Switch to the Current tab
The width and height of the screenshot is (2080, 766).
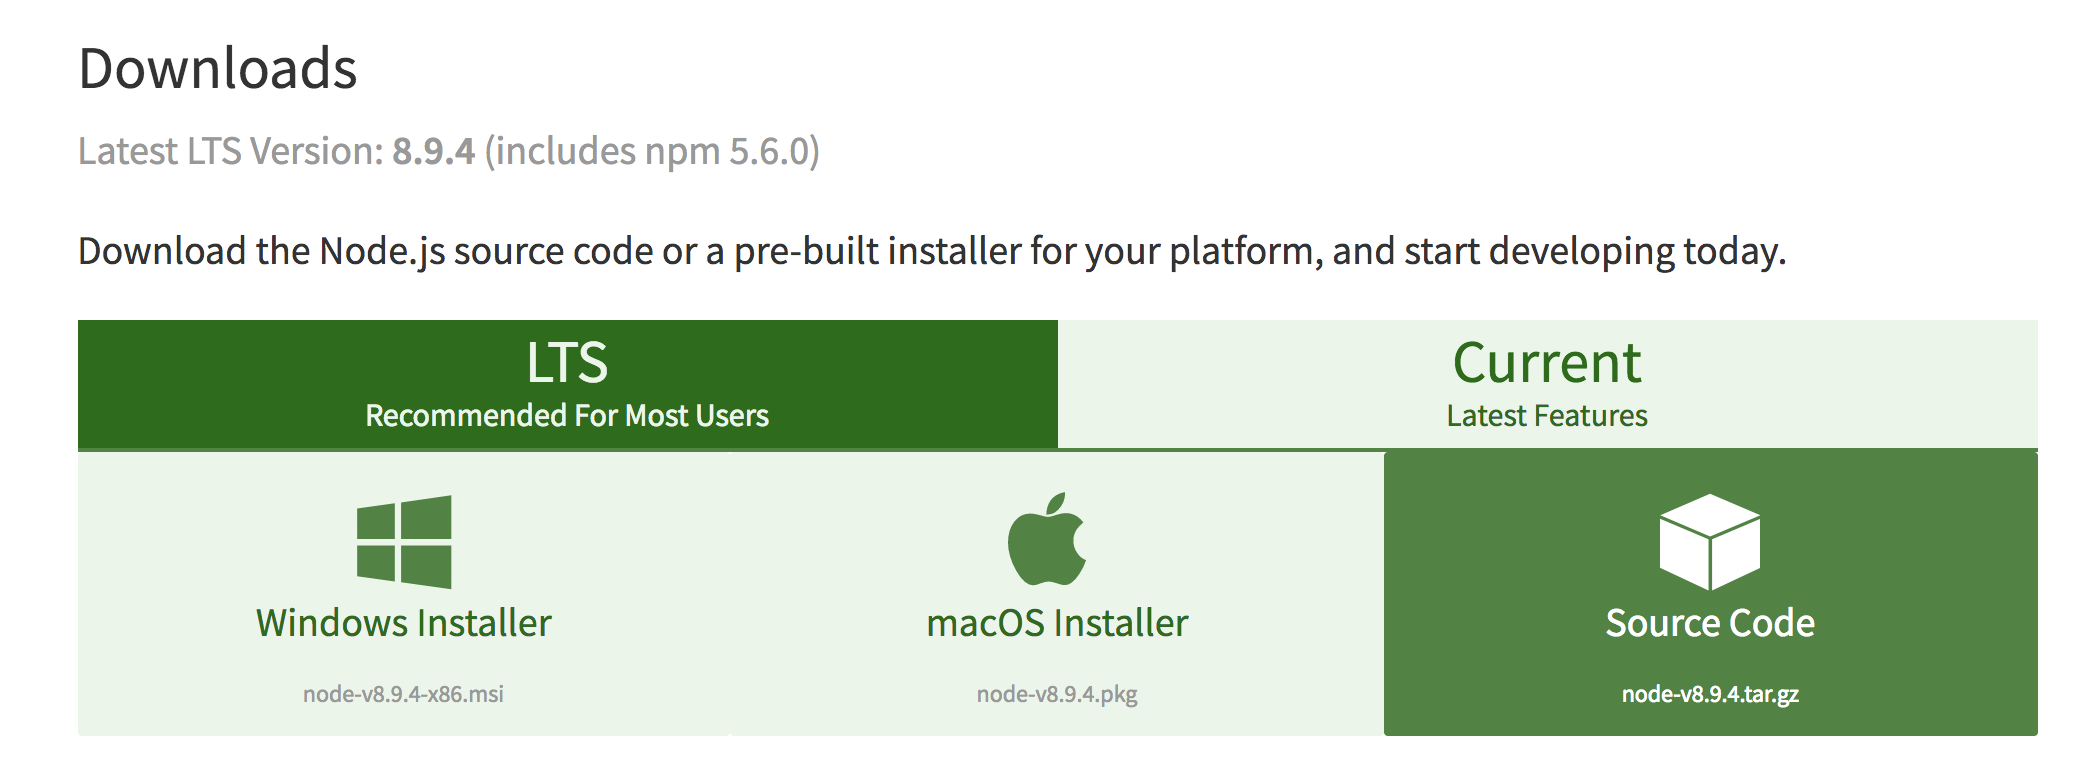1547,384
